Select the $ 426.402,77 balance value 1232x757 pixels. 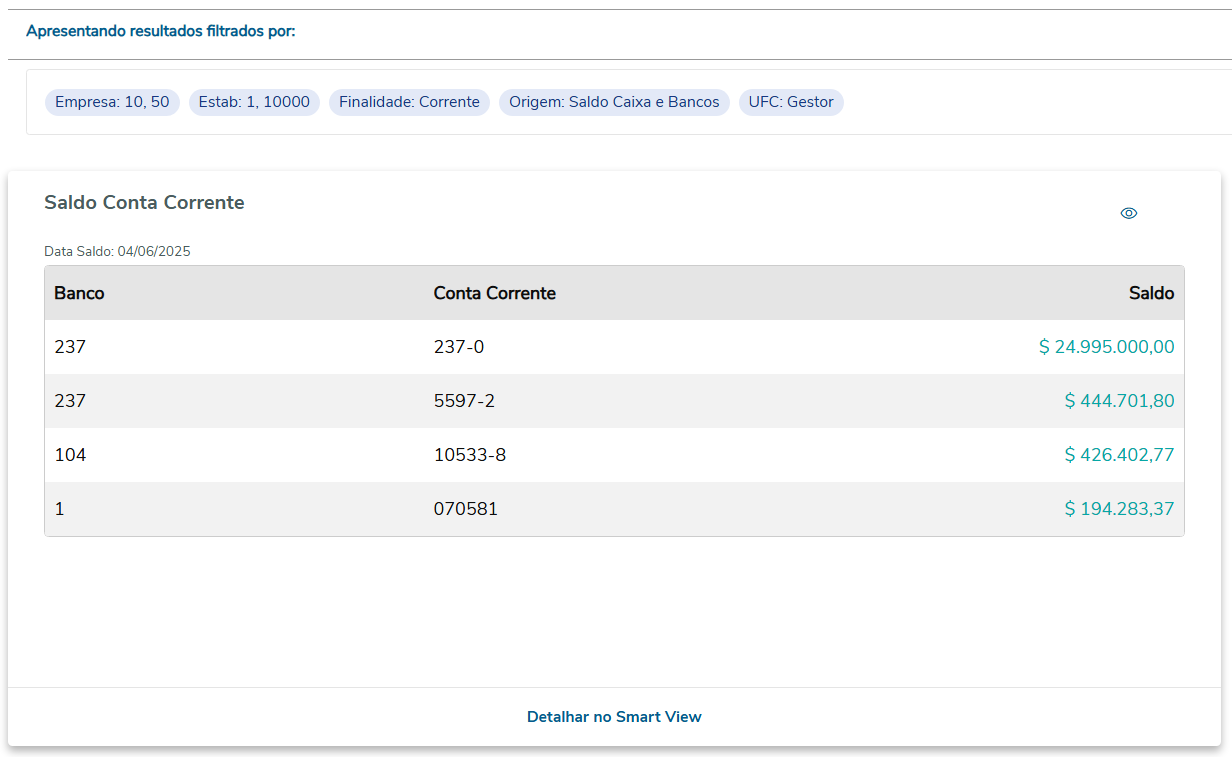1119,455
